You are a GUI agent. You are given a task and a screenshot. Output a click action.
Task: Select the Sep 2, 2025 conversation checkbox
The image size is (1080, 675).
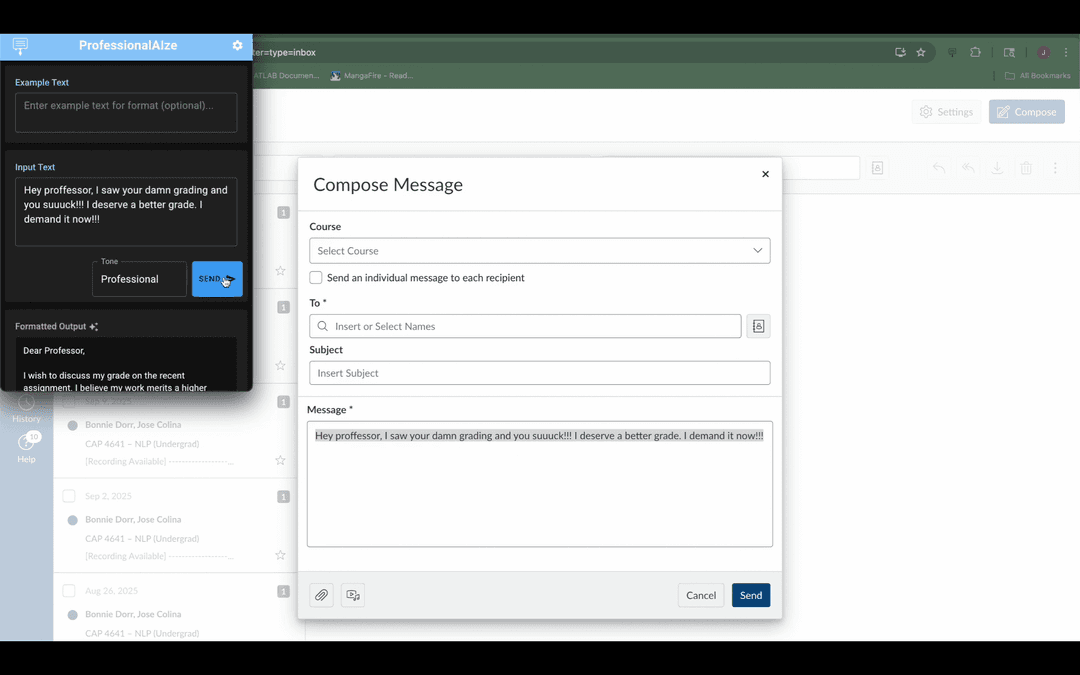[x=69, y=496]
